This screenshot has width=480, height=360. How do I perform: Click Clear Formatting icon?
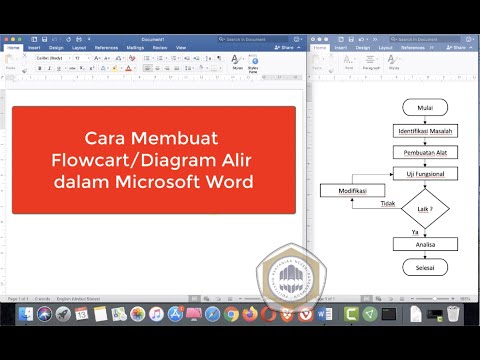pos(132,58)
